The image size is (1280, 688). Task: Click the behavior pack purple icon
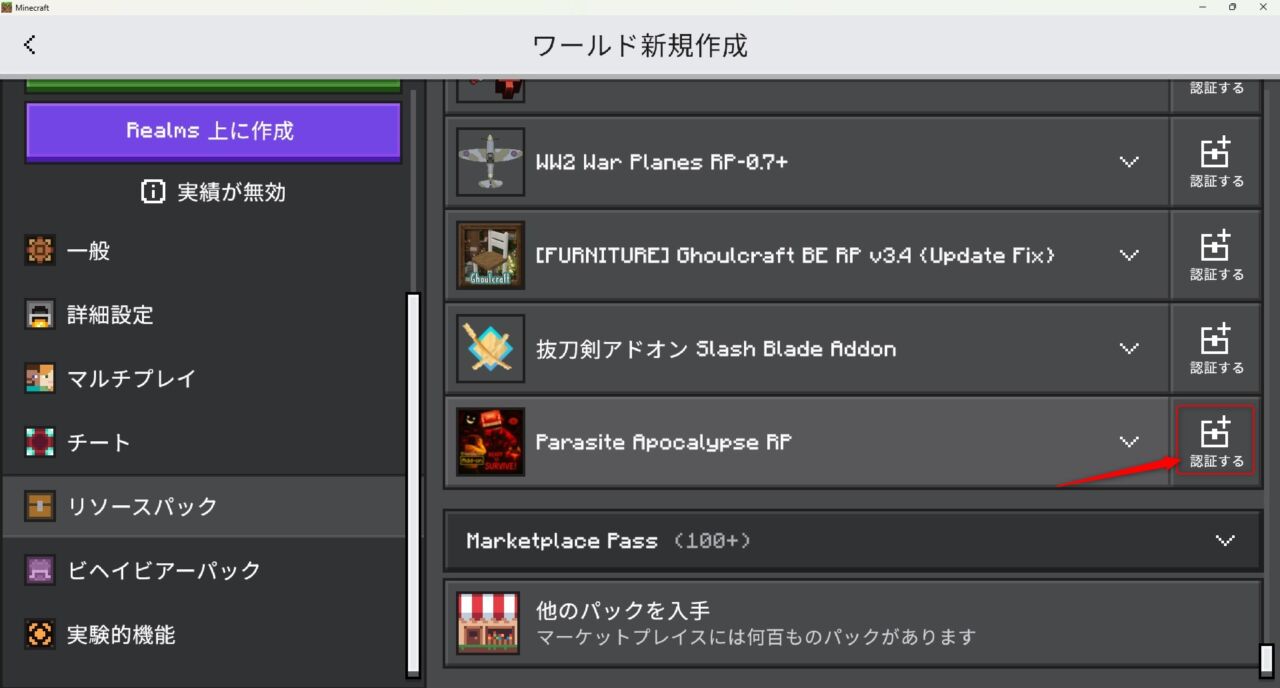[40, 570]
